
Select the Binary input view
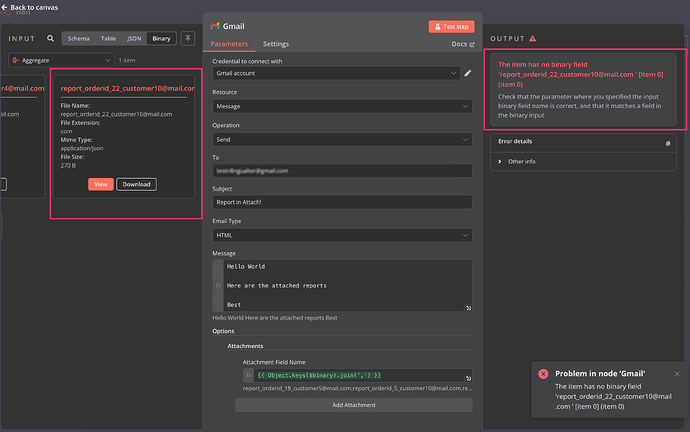(161, 39)
